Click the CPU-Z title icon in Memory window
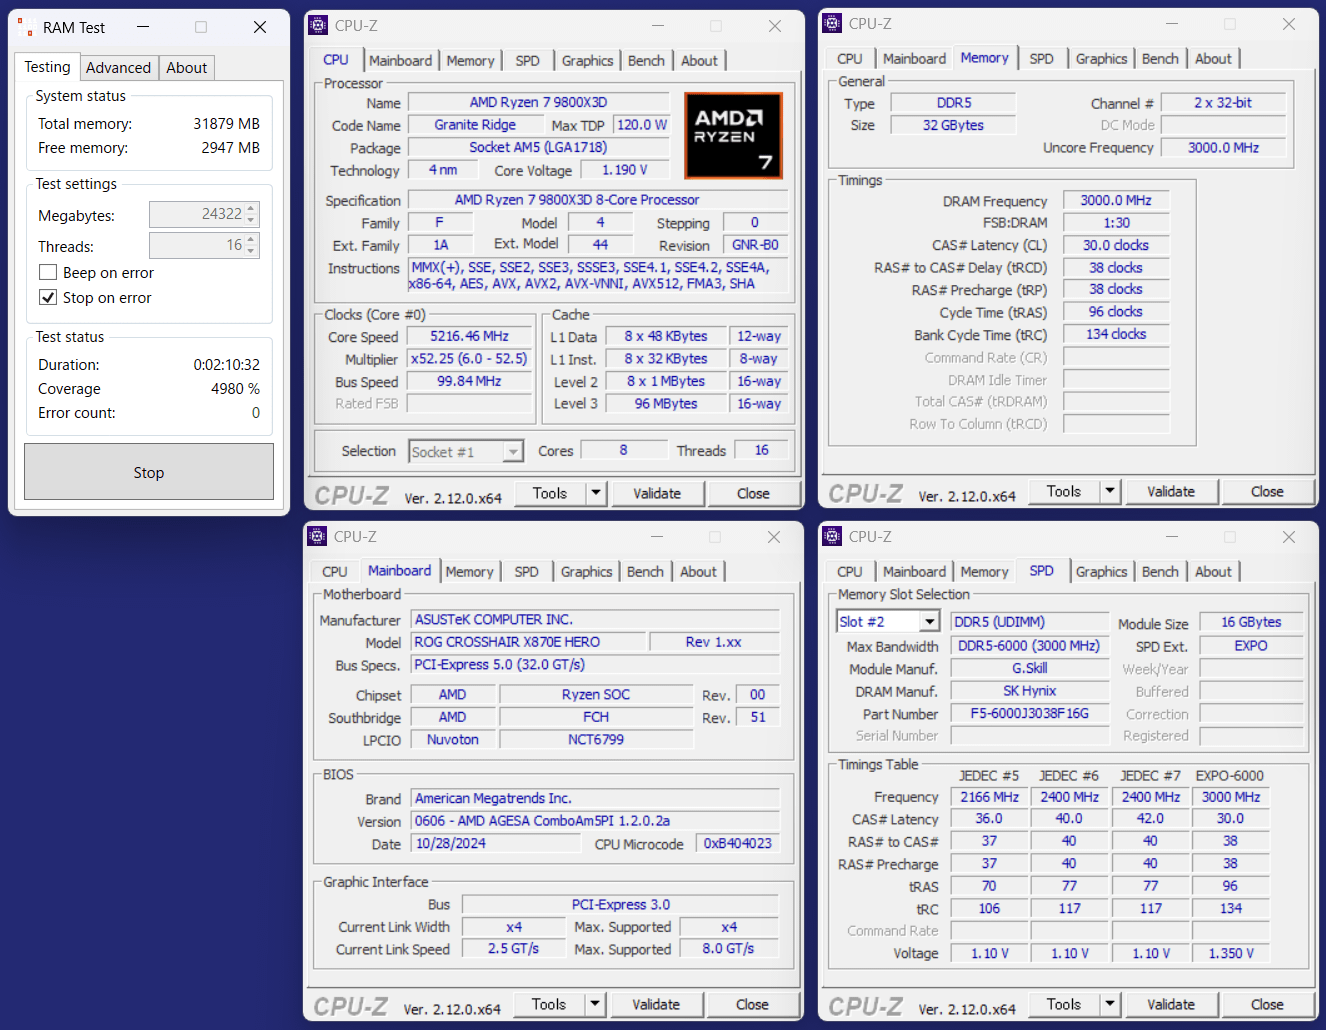The image size is (1326, 1030). 832,24
